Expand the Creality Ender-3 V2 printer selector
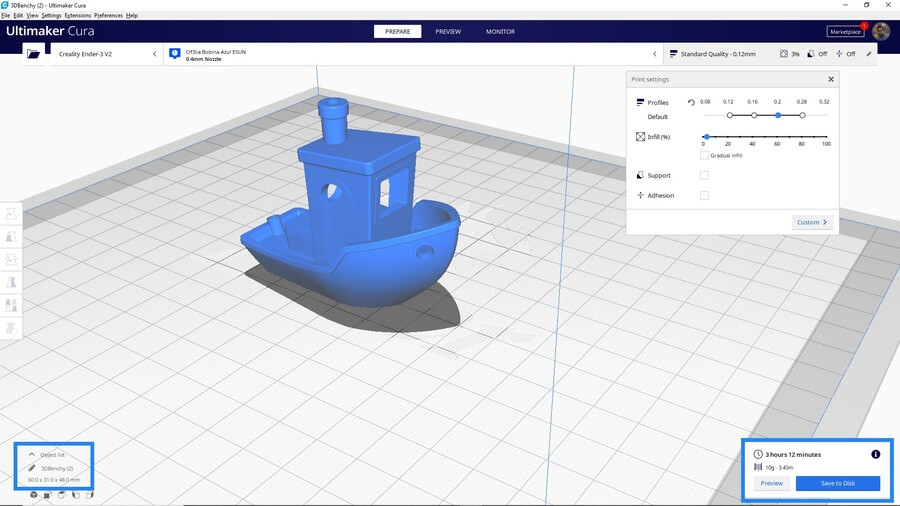Viewport: 900px width, 506px height. click(x=107, y=54)
